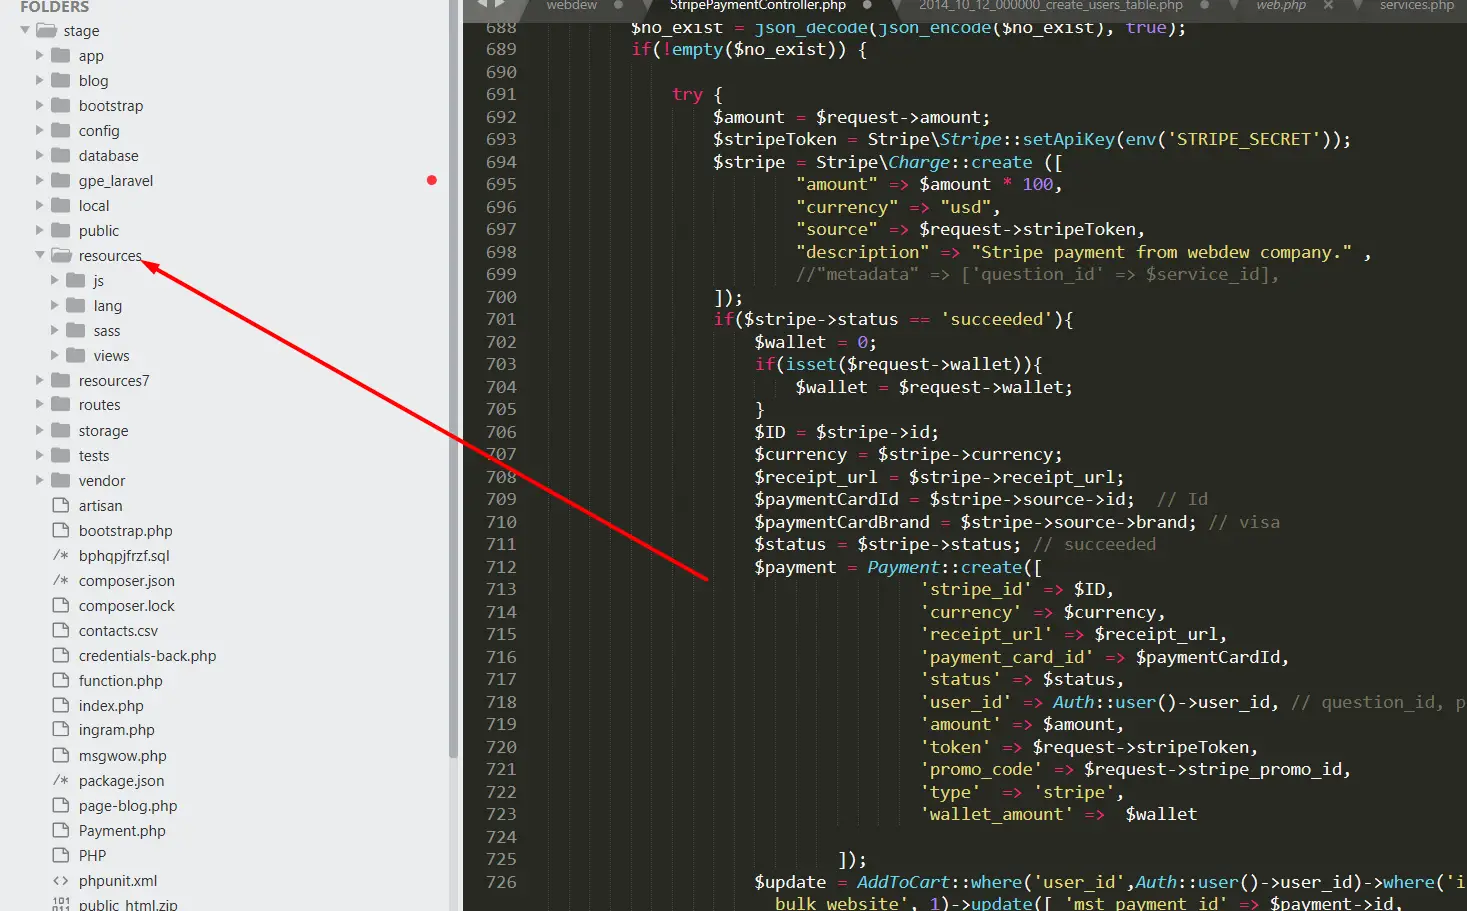1467x911 pixels.
Task: Switch to the webdew tab
Action: pos(571,5)
